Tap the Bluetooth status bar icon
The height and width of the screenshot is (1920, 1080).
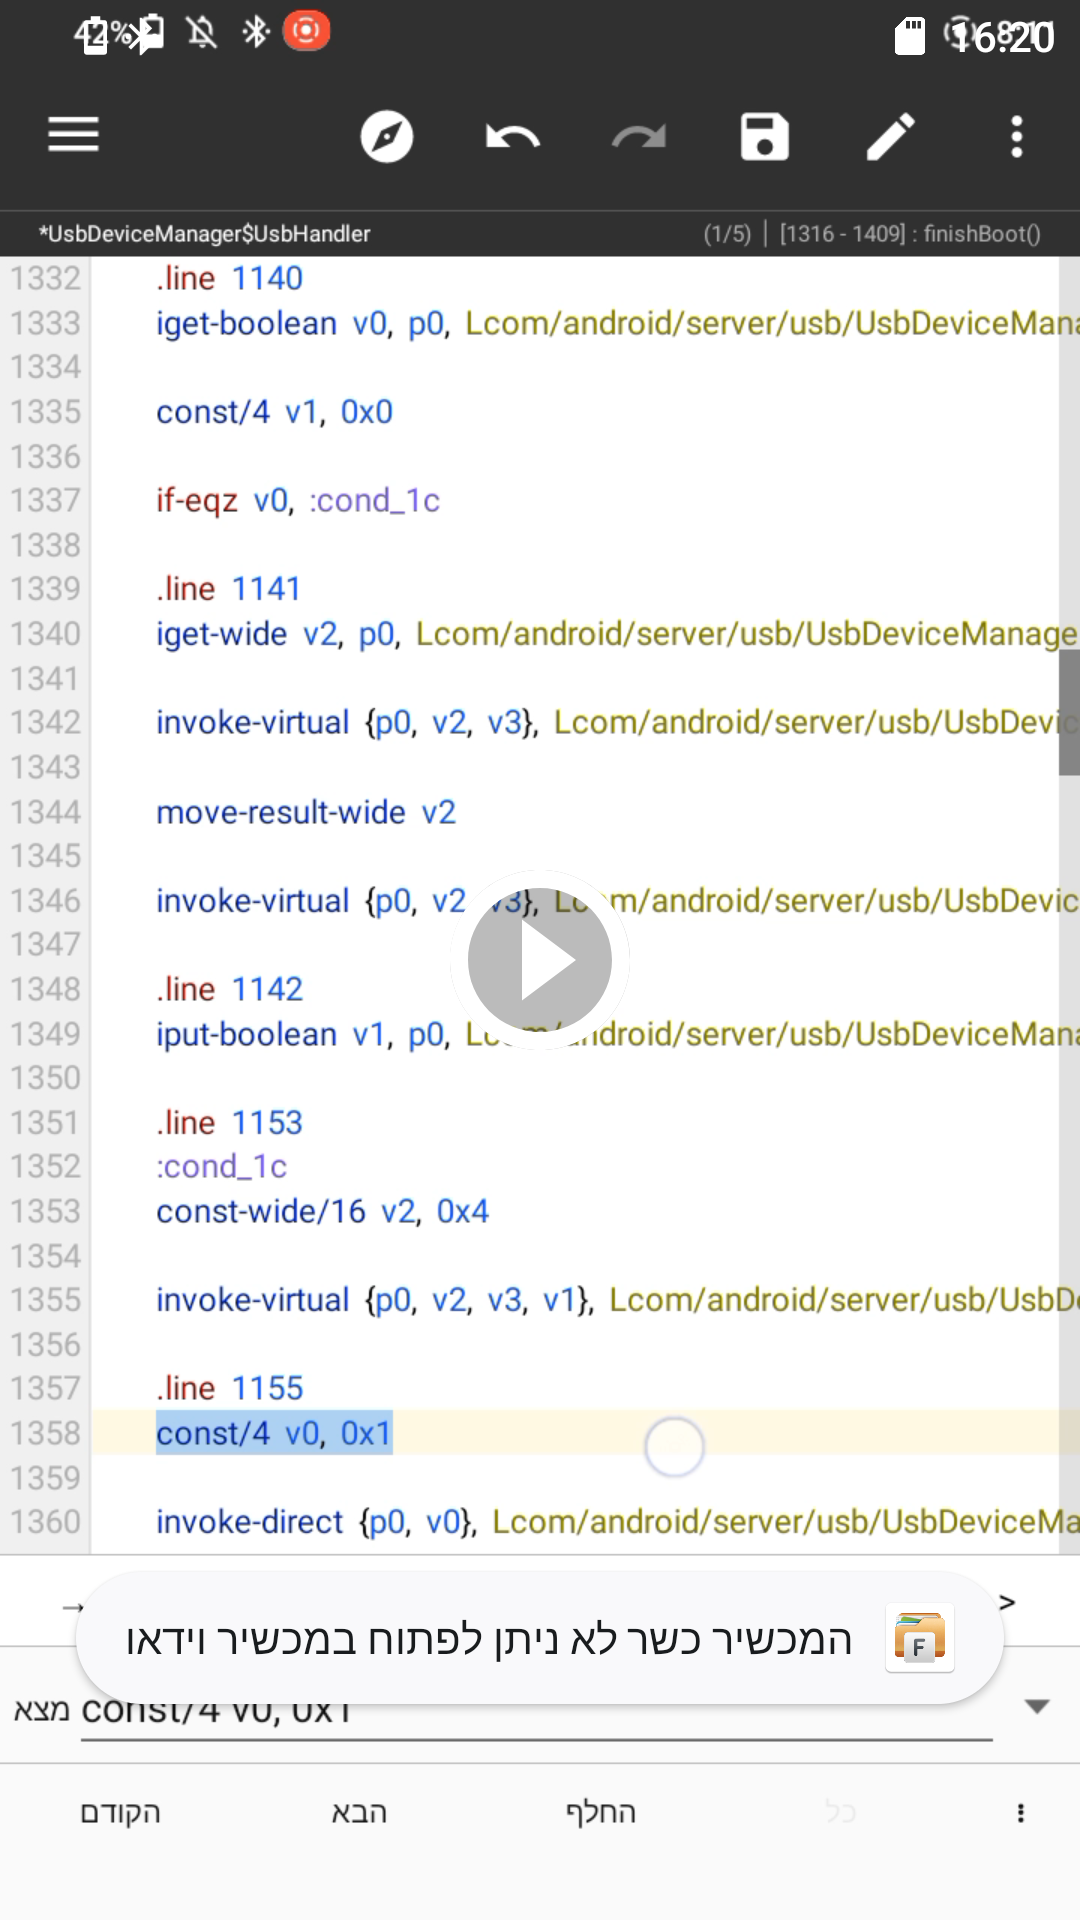pos(256,32)
